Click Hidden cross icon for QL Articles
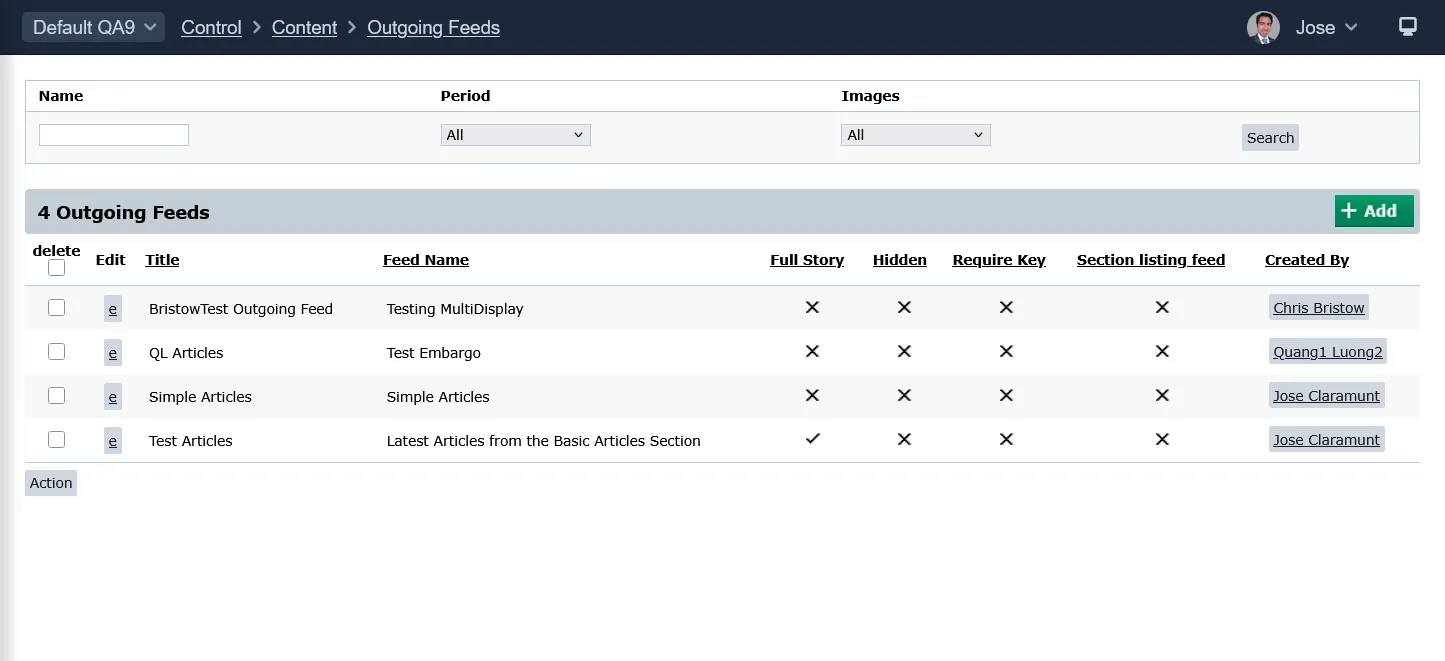This screenshot has width=1445, height=661. pyautogui.click(x=904, y=351)
